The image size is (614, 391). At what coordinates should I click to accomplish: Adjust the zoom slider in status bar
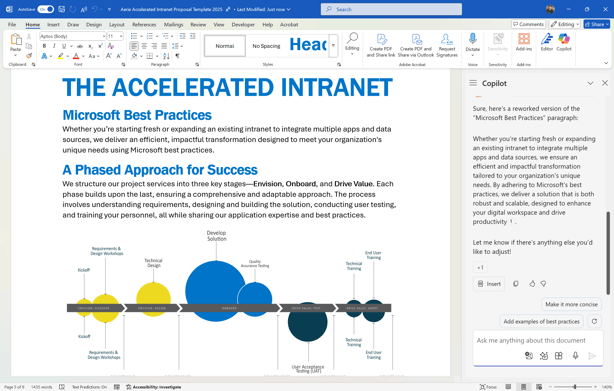[x=575, y=387]
